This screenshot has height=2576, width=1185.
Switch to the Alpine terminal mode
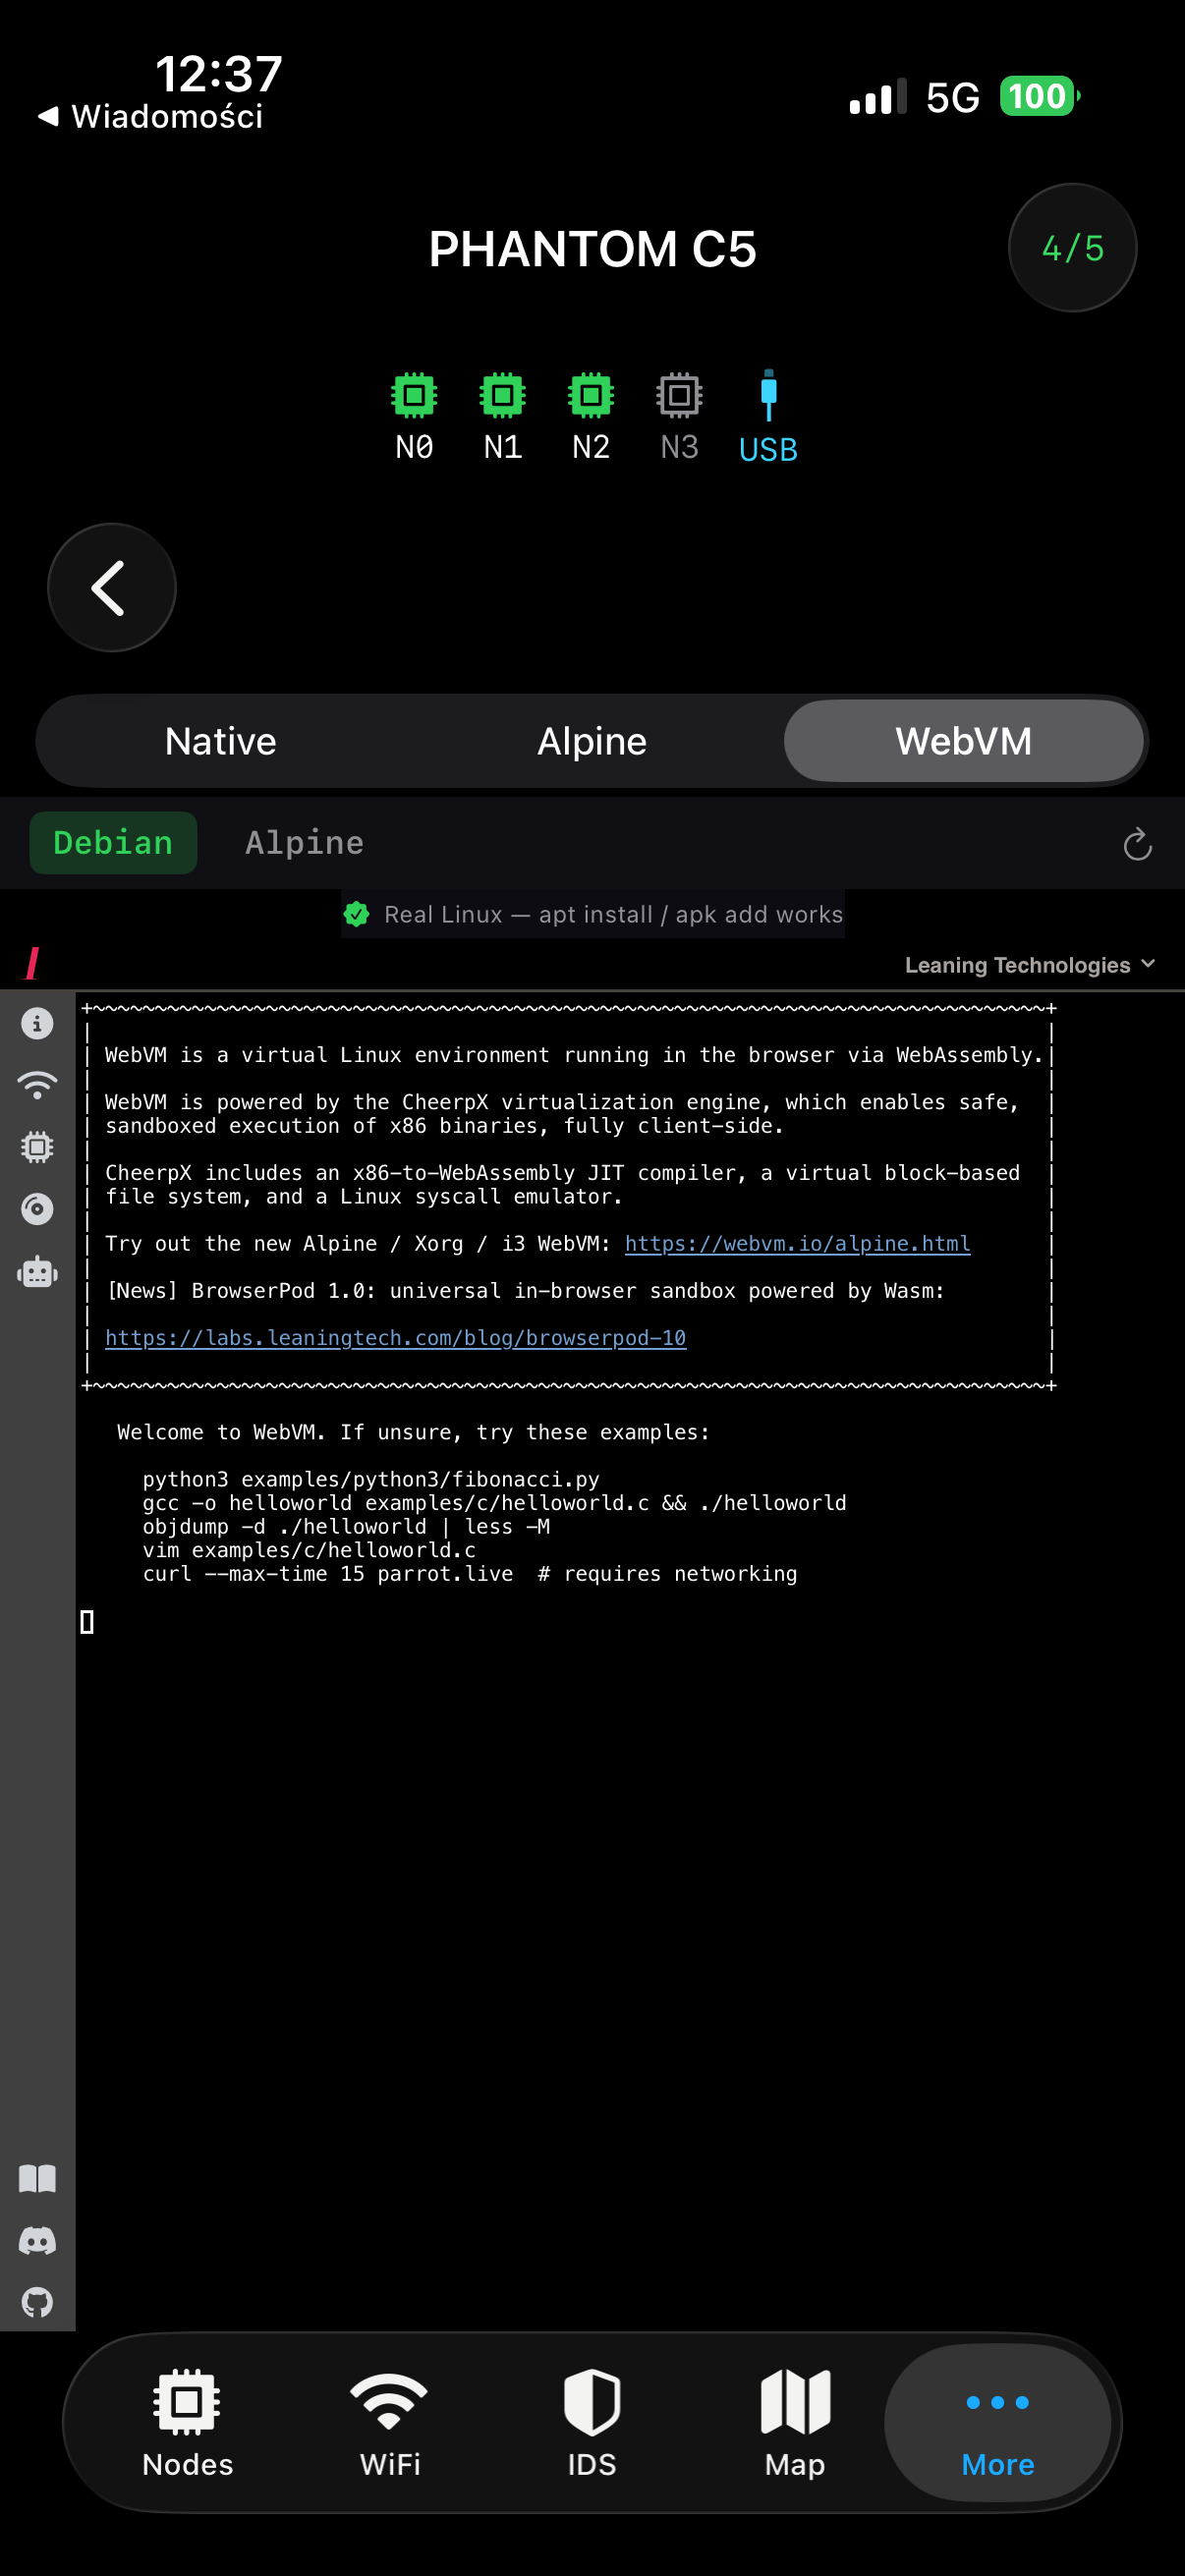pos(592,741)
